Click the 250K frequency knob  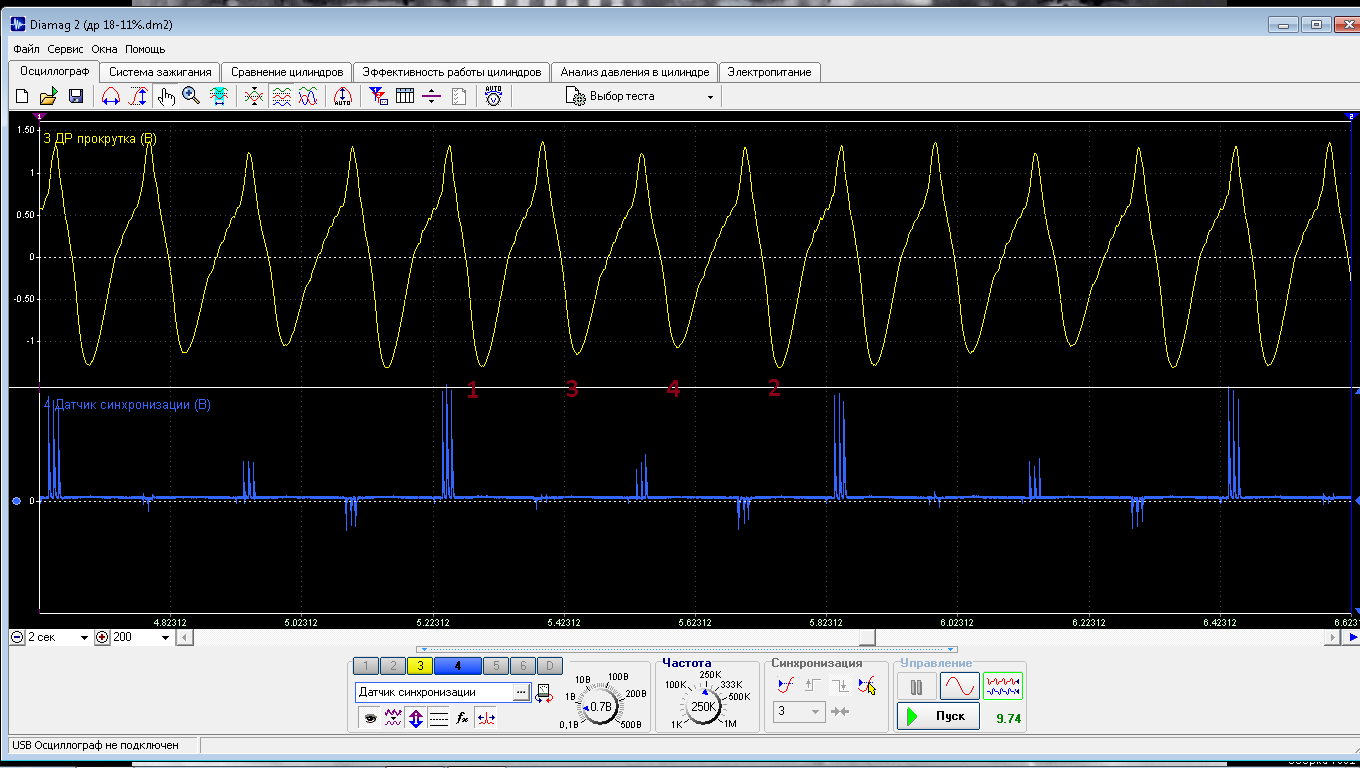click(704, 707)
